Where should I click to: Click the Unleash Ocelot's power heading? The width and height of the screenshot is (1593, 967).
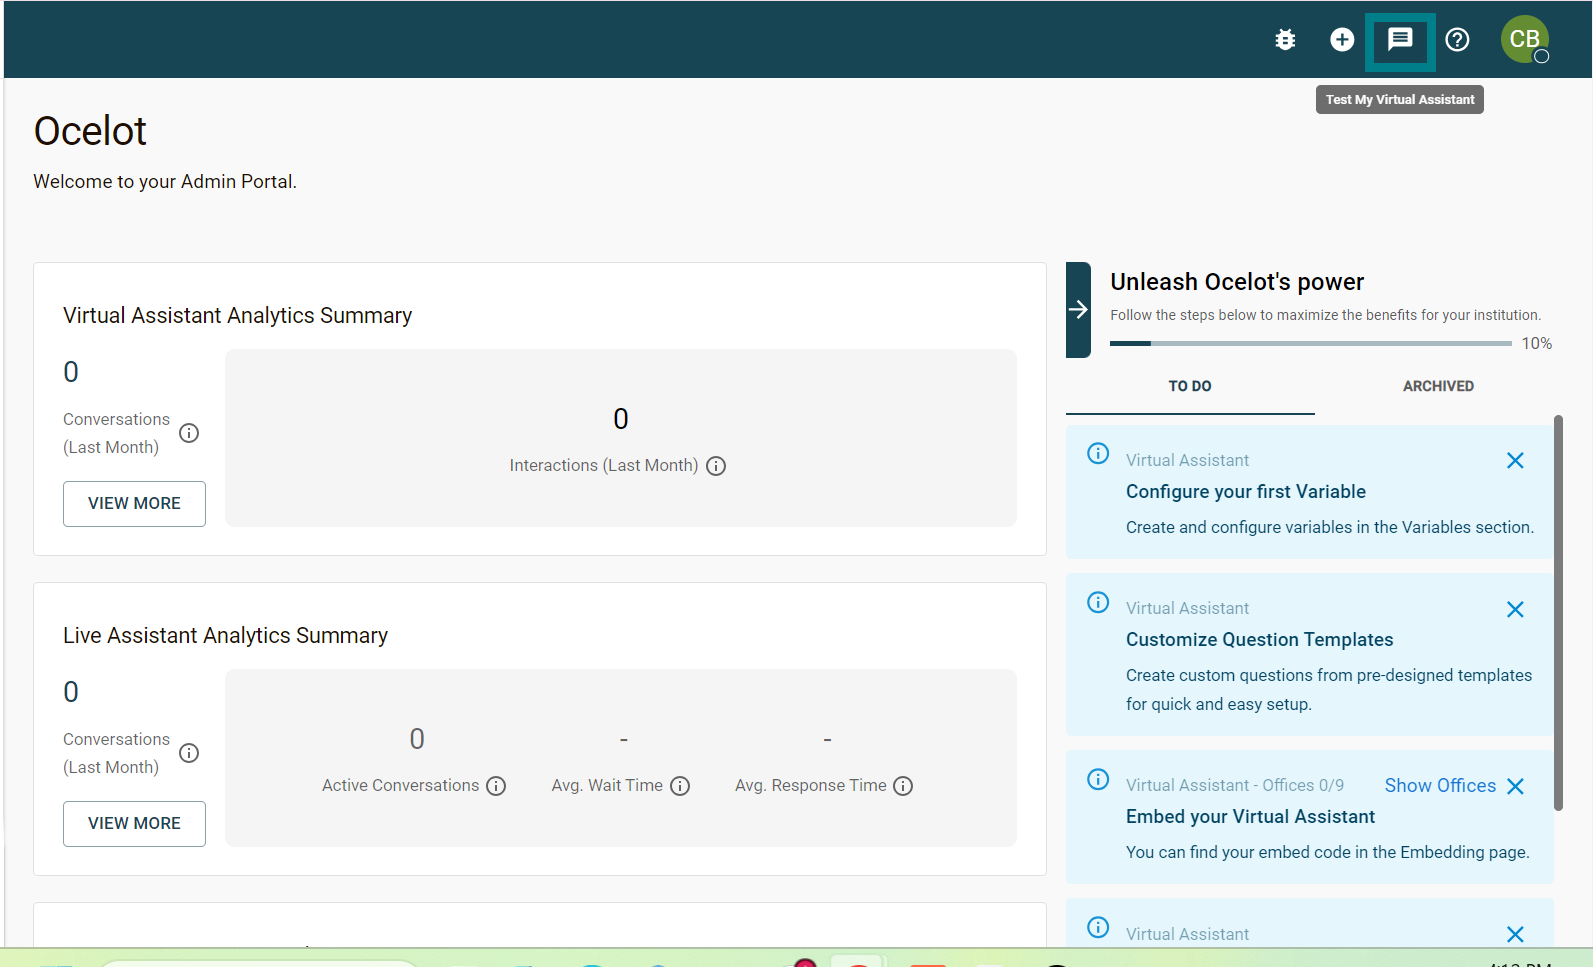(x=1237, y=282)
